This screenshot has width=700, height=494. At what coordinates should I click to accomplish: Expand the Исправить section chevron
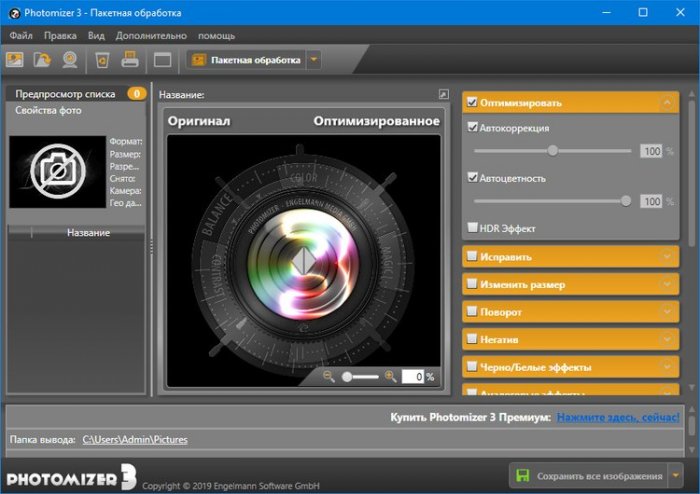[x=667, y=257]
